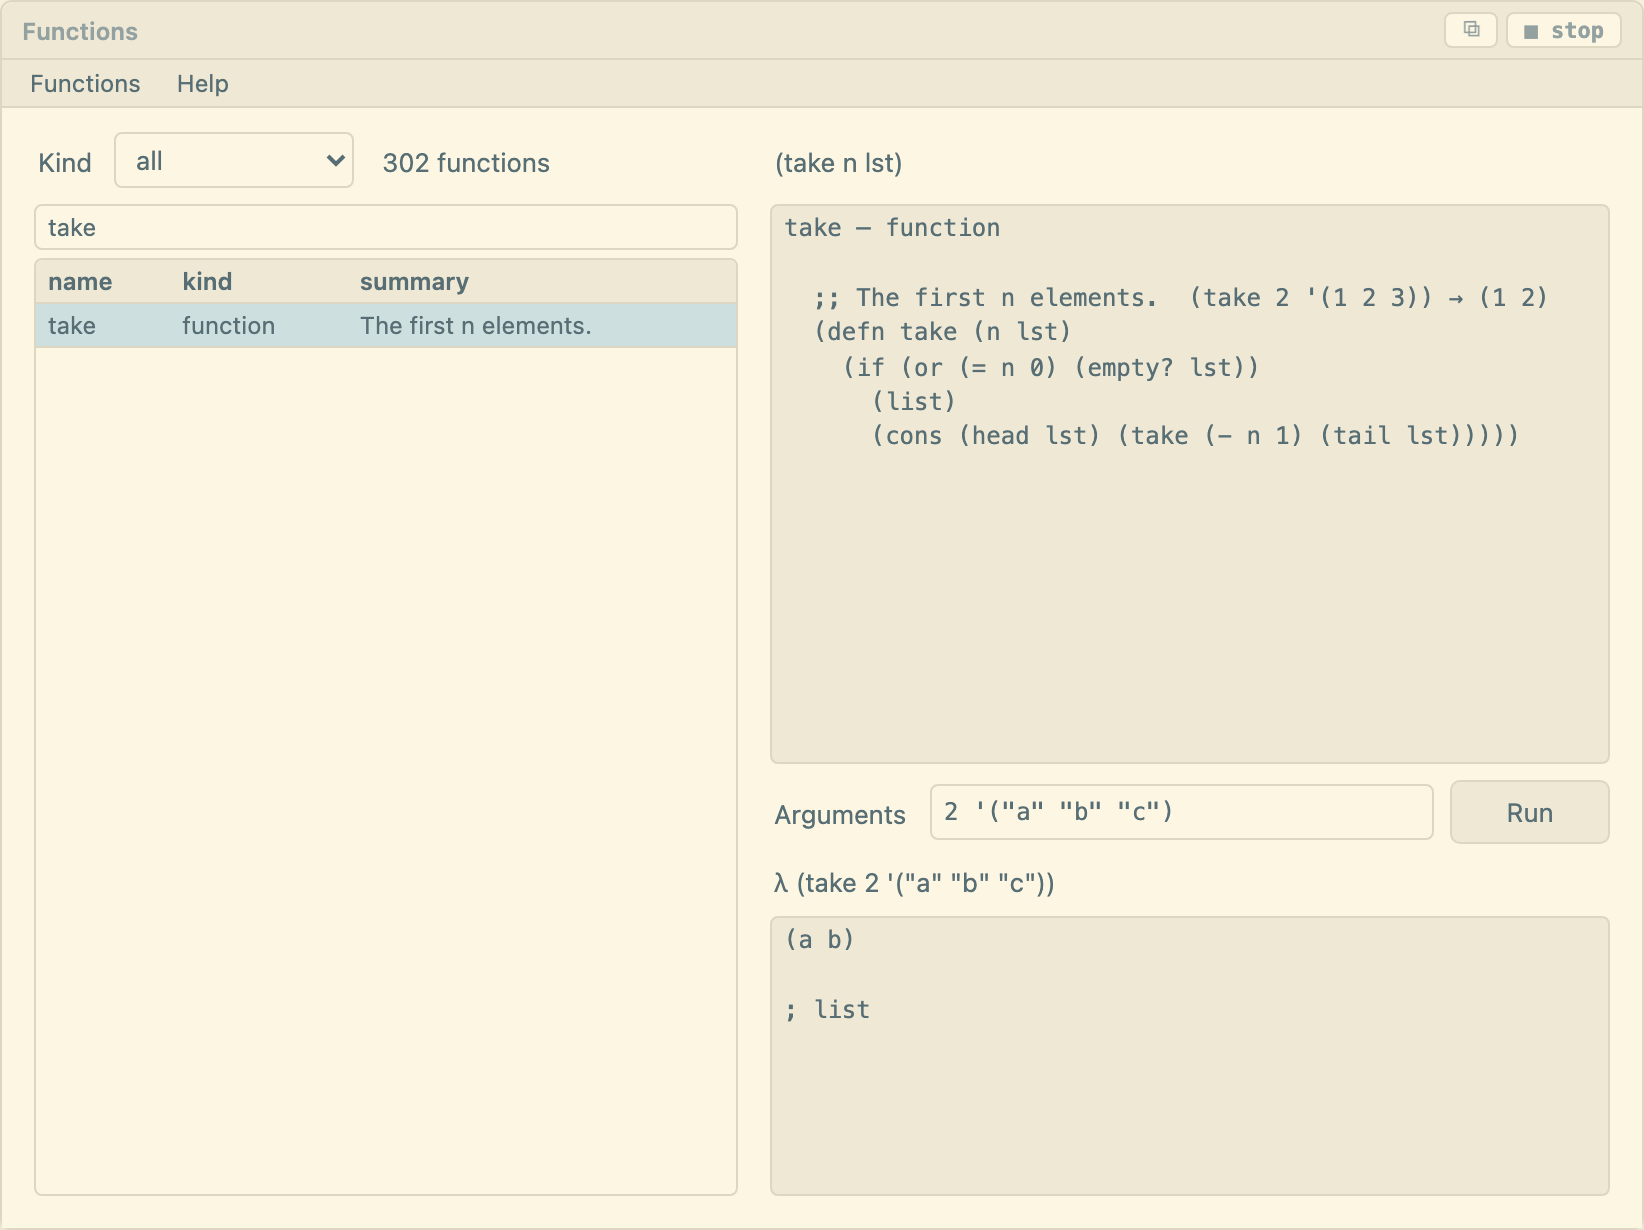
Task: Open the Functions menu
Action: [x=85, y=84]
